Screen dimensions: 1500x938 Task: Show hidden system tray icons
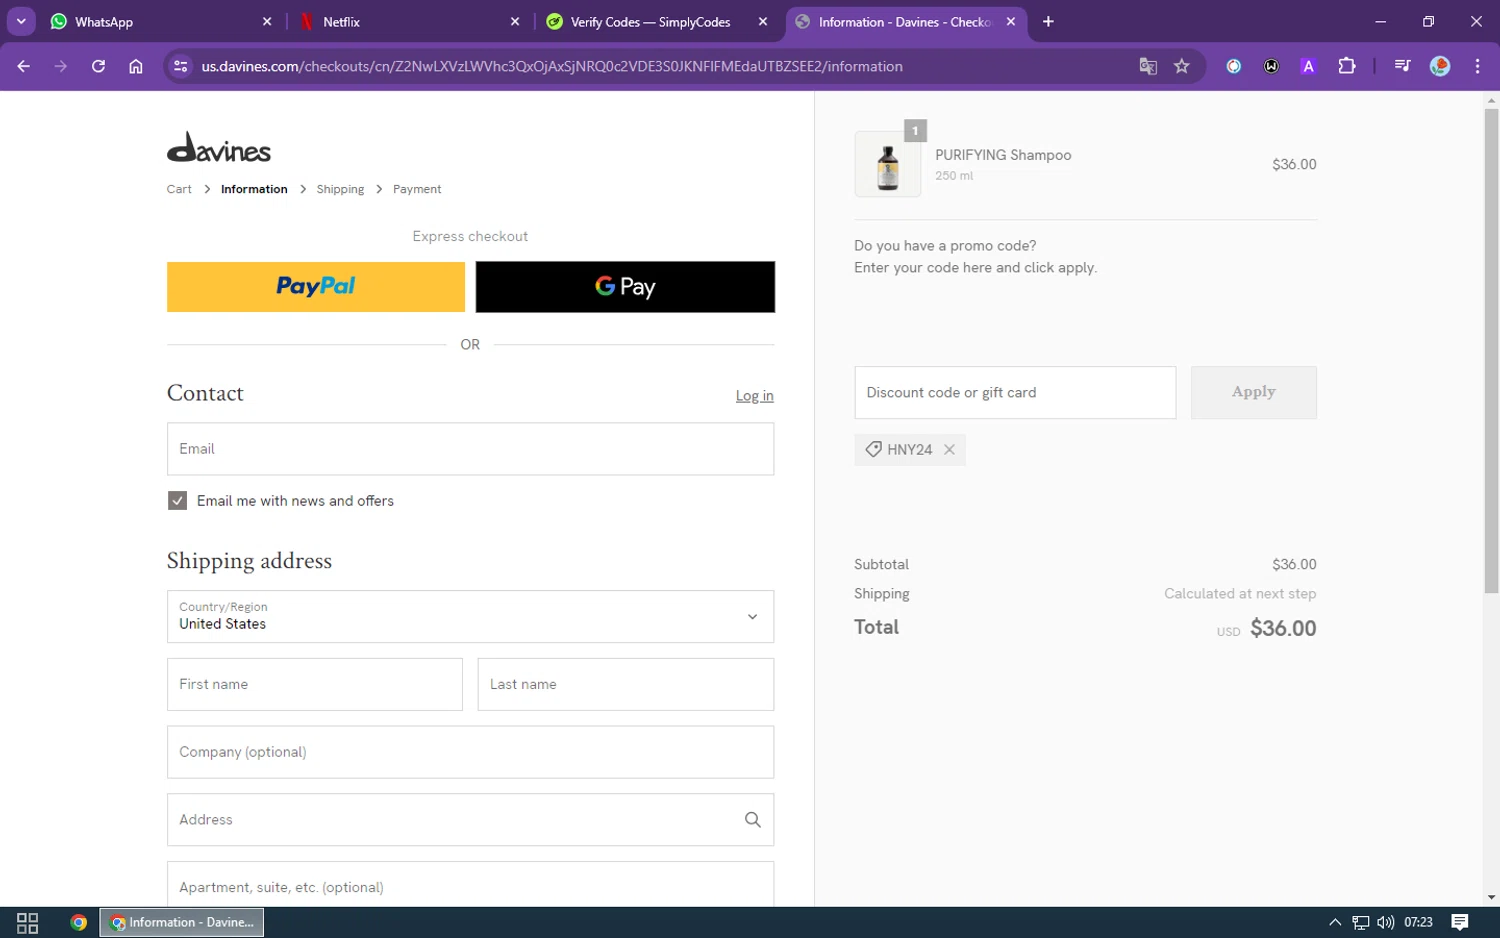click(x=1335, y=923)
